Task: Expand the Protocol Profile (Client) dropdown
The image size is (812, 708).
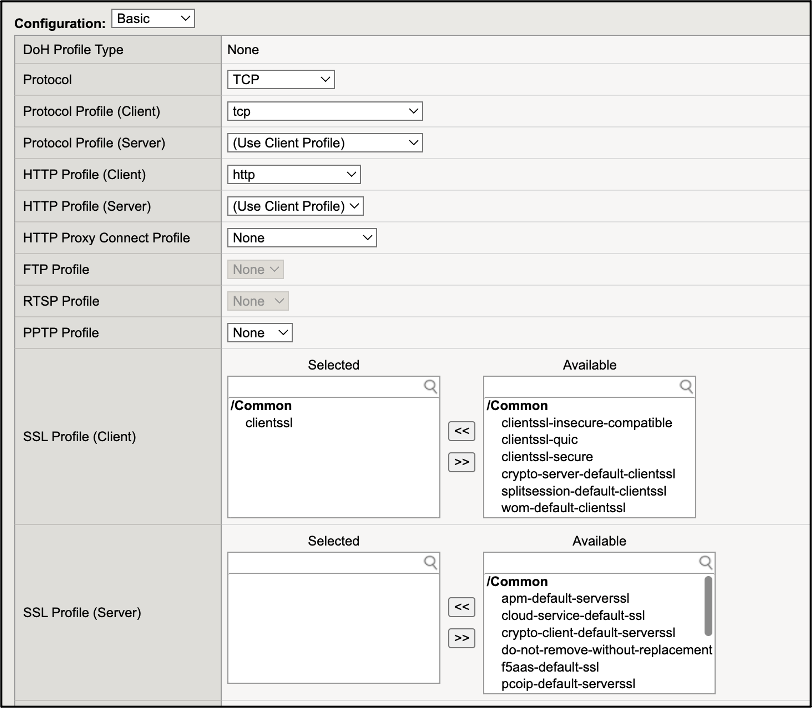Action: [x=324, y=111]
